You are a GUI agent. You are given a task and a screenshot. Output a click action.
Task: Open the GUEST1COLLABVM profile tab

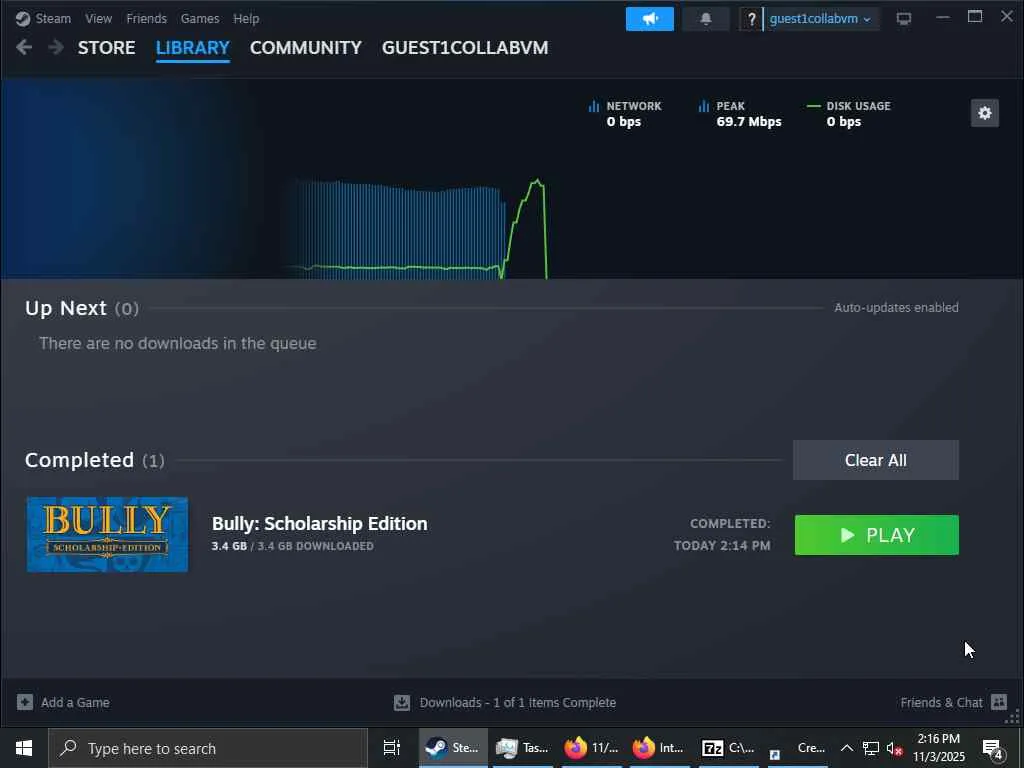465,48
